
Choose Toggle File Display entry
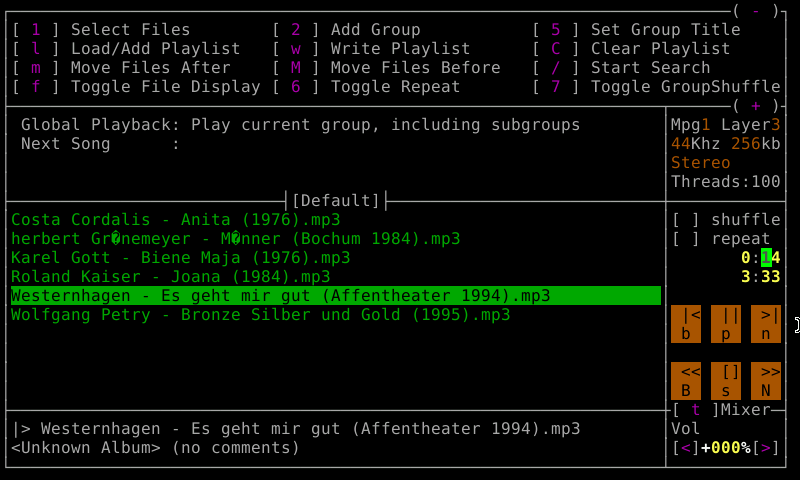point(136,87)
